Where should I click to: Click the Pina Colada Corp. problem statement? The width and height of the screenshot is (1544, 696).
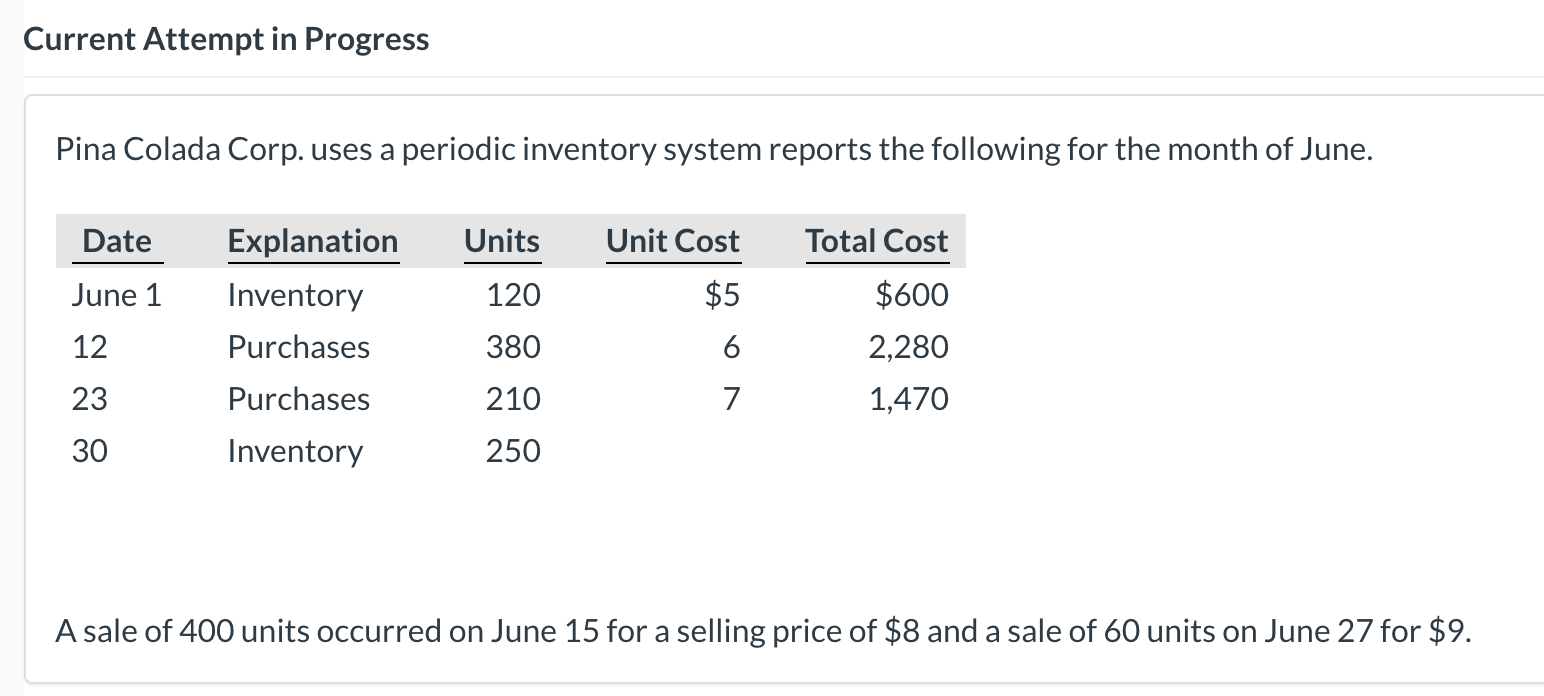tap(715, 150)
